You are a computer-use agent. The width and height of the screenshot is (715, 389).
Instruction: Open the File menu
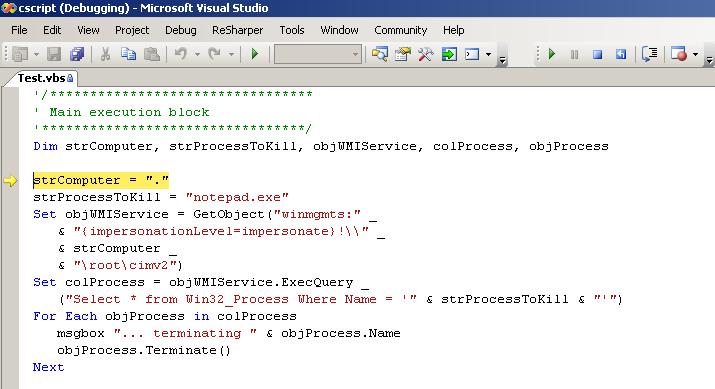tap(19, 30)
